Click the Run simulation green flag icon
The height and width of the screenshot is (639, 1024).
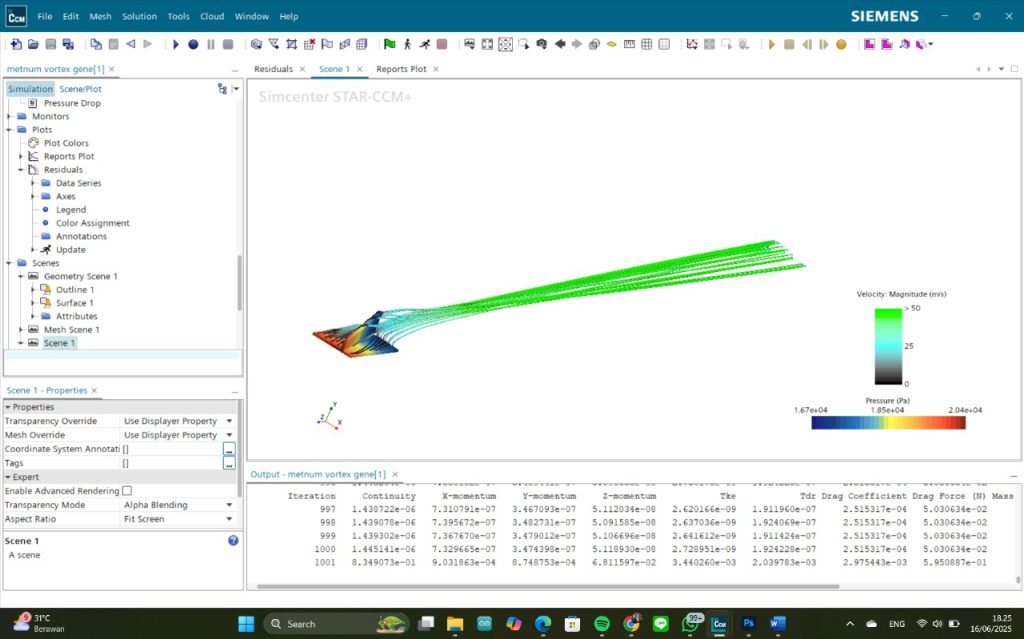click(389, 44)
